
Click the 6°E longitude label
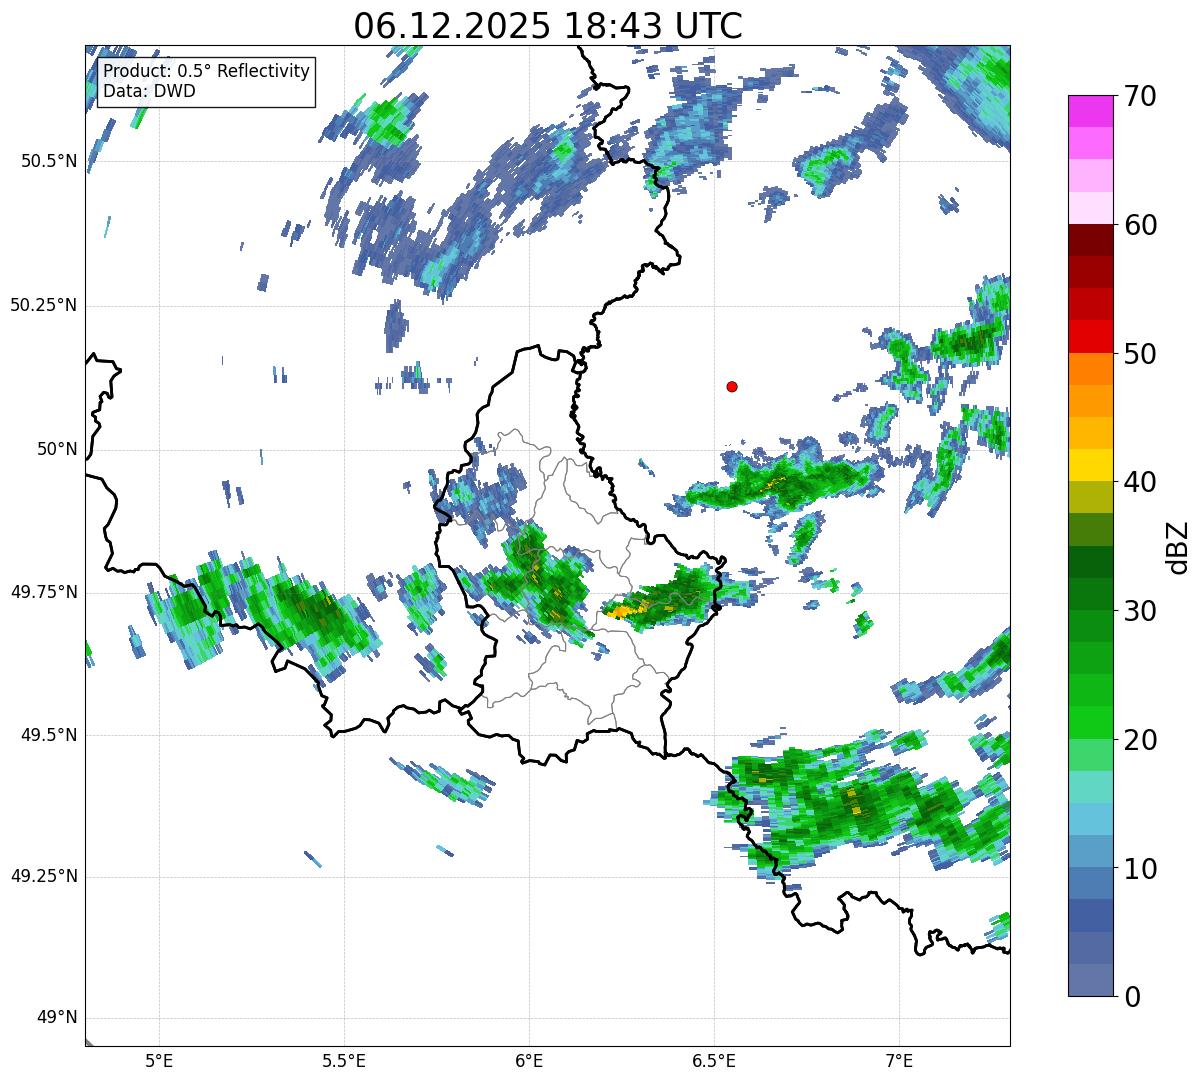click(x=529, y=1060)
